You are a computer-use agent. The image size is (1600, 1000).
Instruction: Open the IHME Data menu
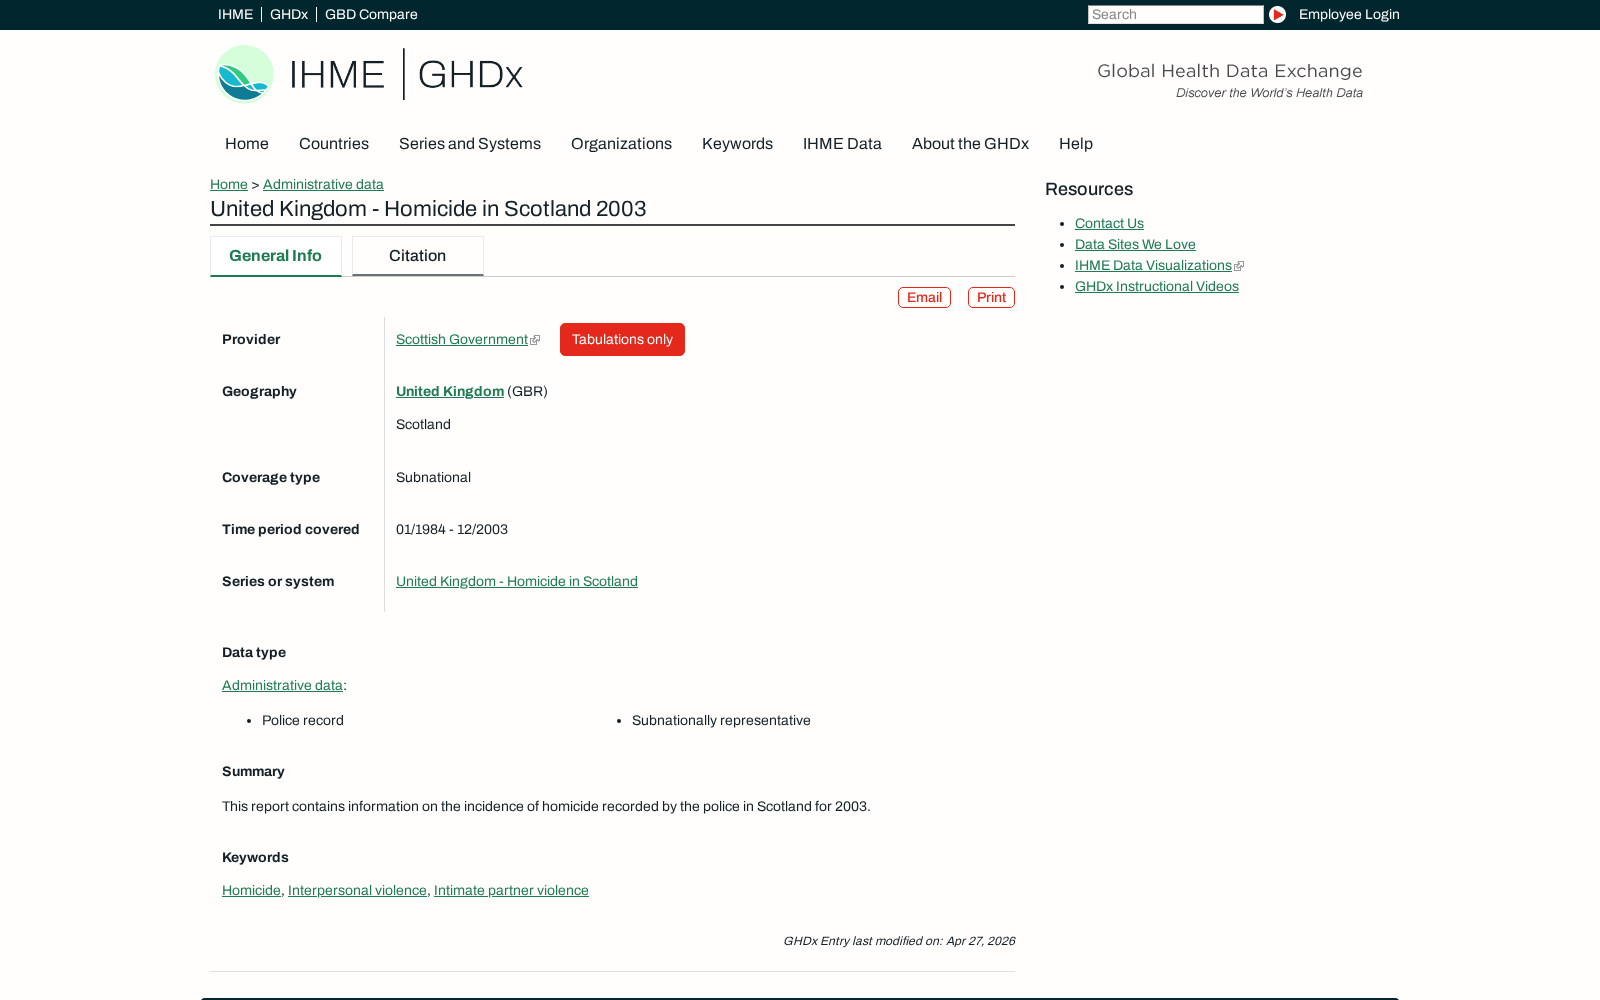coord(842,144)
